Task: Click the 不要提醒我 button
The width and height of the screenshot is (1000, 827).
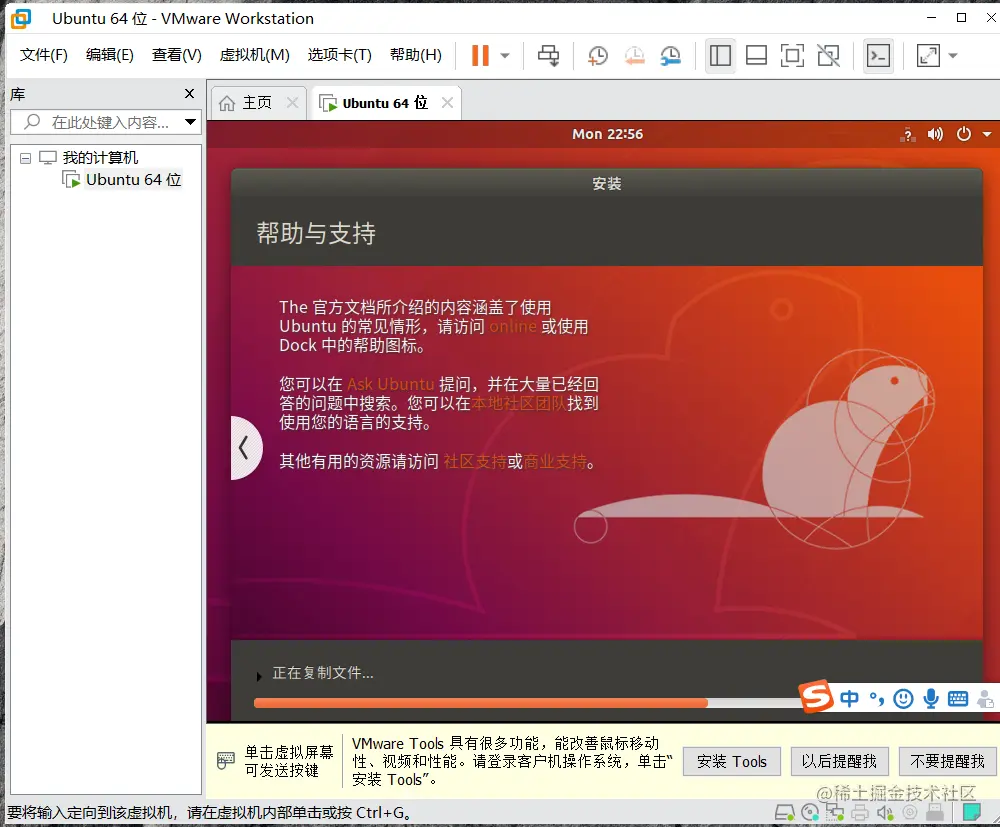Action: pyautogui.click(x=948, y=761)
